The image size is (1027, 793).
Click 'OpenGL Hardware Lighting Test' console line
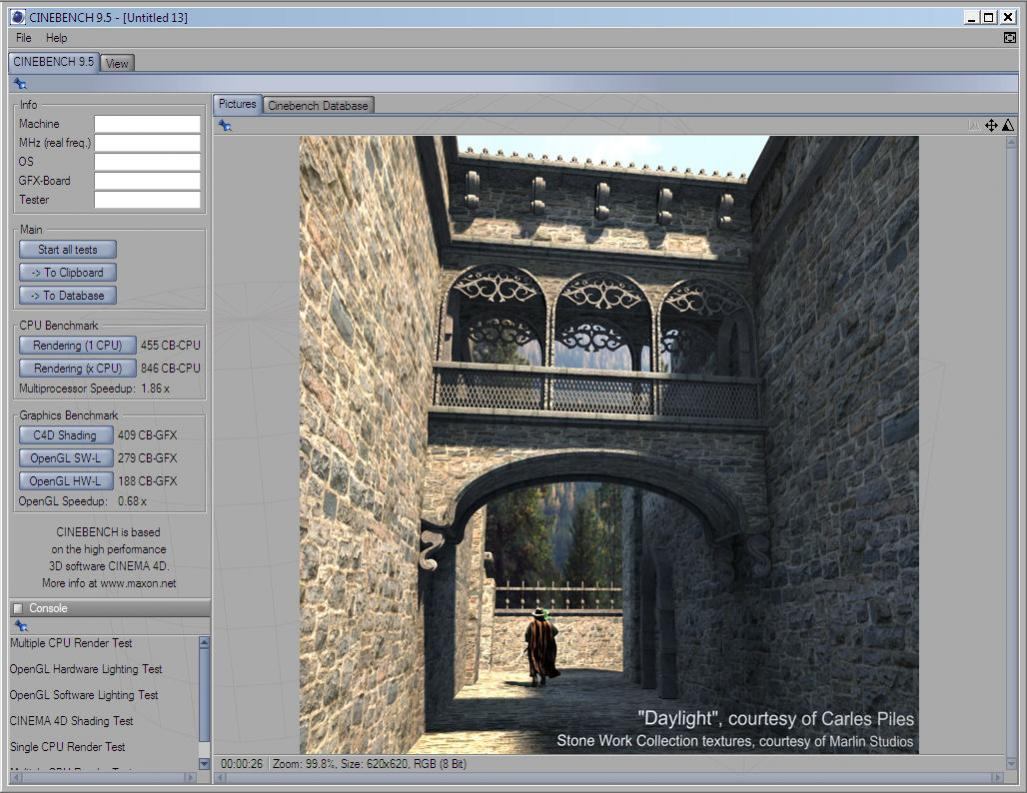click(86, 669)
